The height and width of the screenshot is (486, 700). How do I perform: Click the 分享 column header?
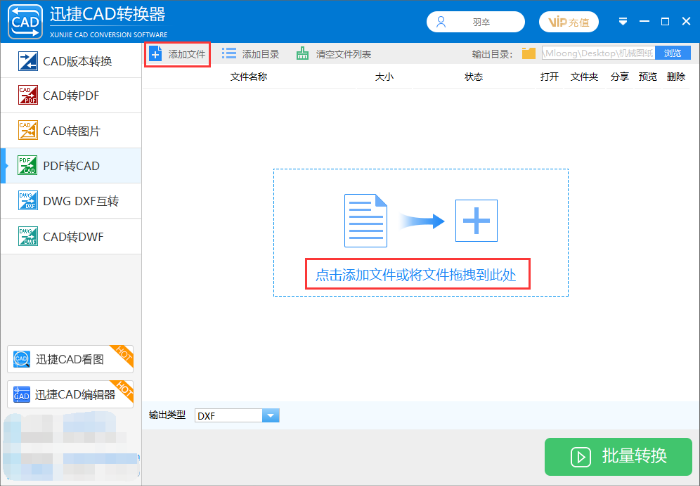[x=620, y=77]
